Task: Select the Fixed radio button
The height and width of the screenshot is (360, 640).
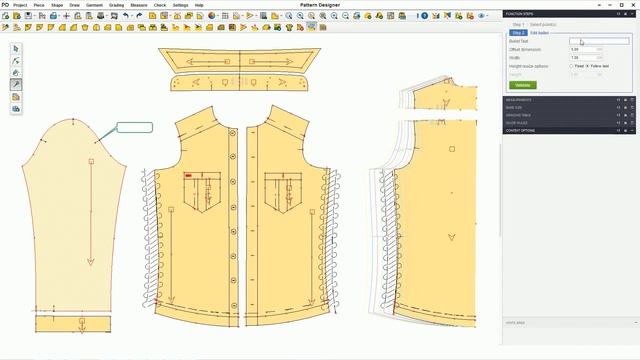Action: pyautogui.click(x=571, y=66)
